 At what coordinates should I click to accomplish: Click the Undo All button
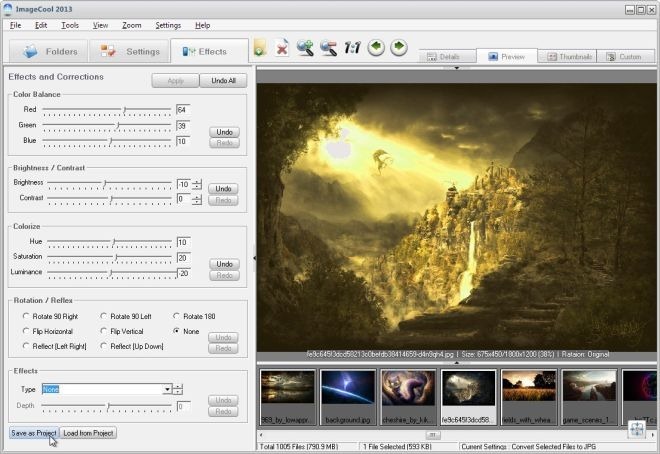click(223, 80)
